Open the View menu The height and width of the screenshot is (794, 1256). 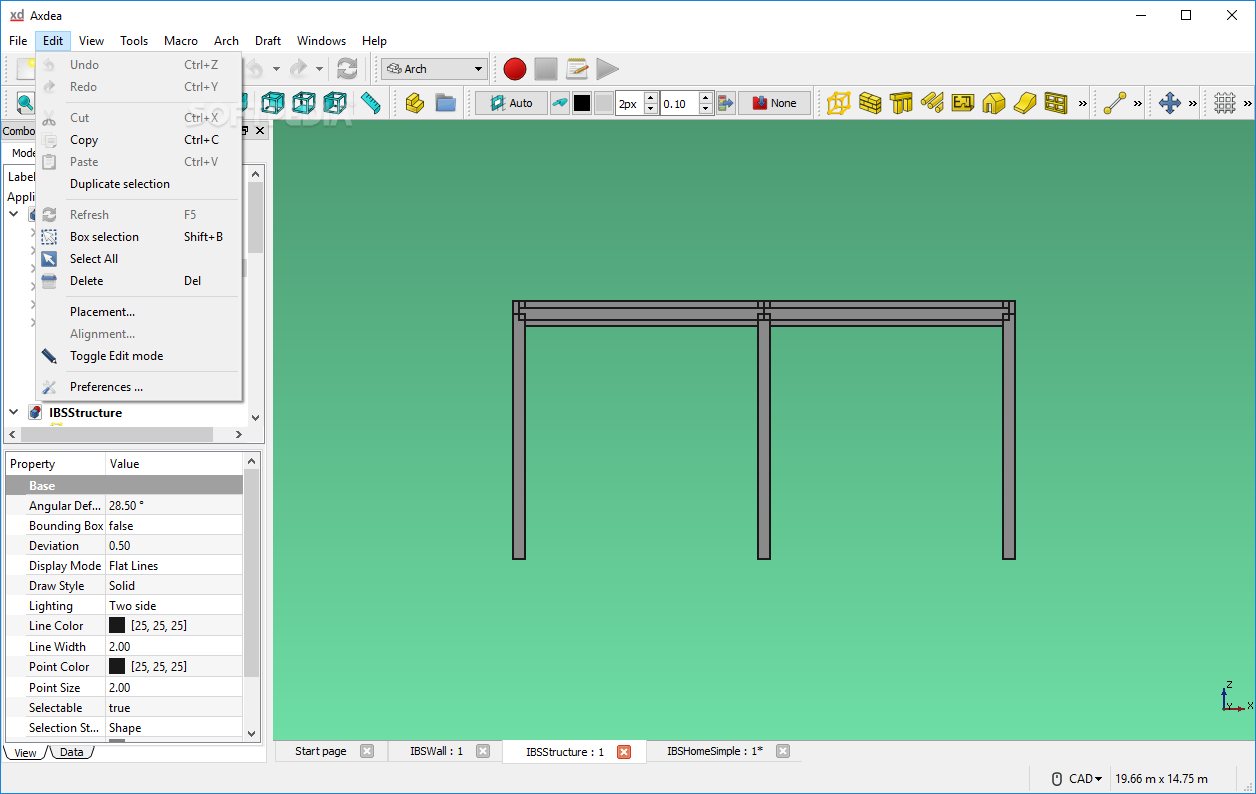pyautogui.click(x=91, y=41)
